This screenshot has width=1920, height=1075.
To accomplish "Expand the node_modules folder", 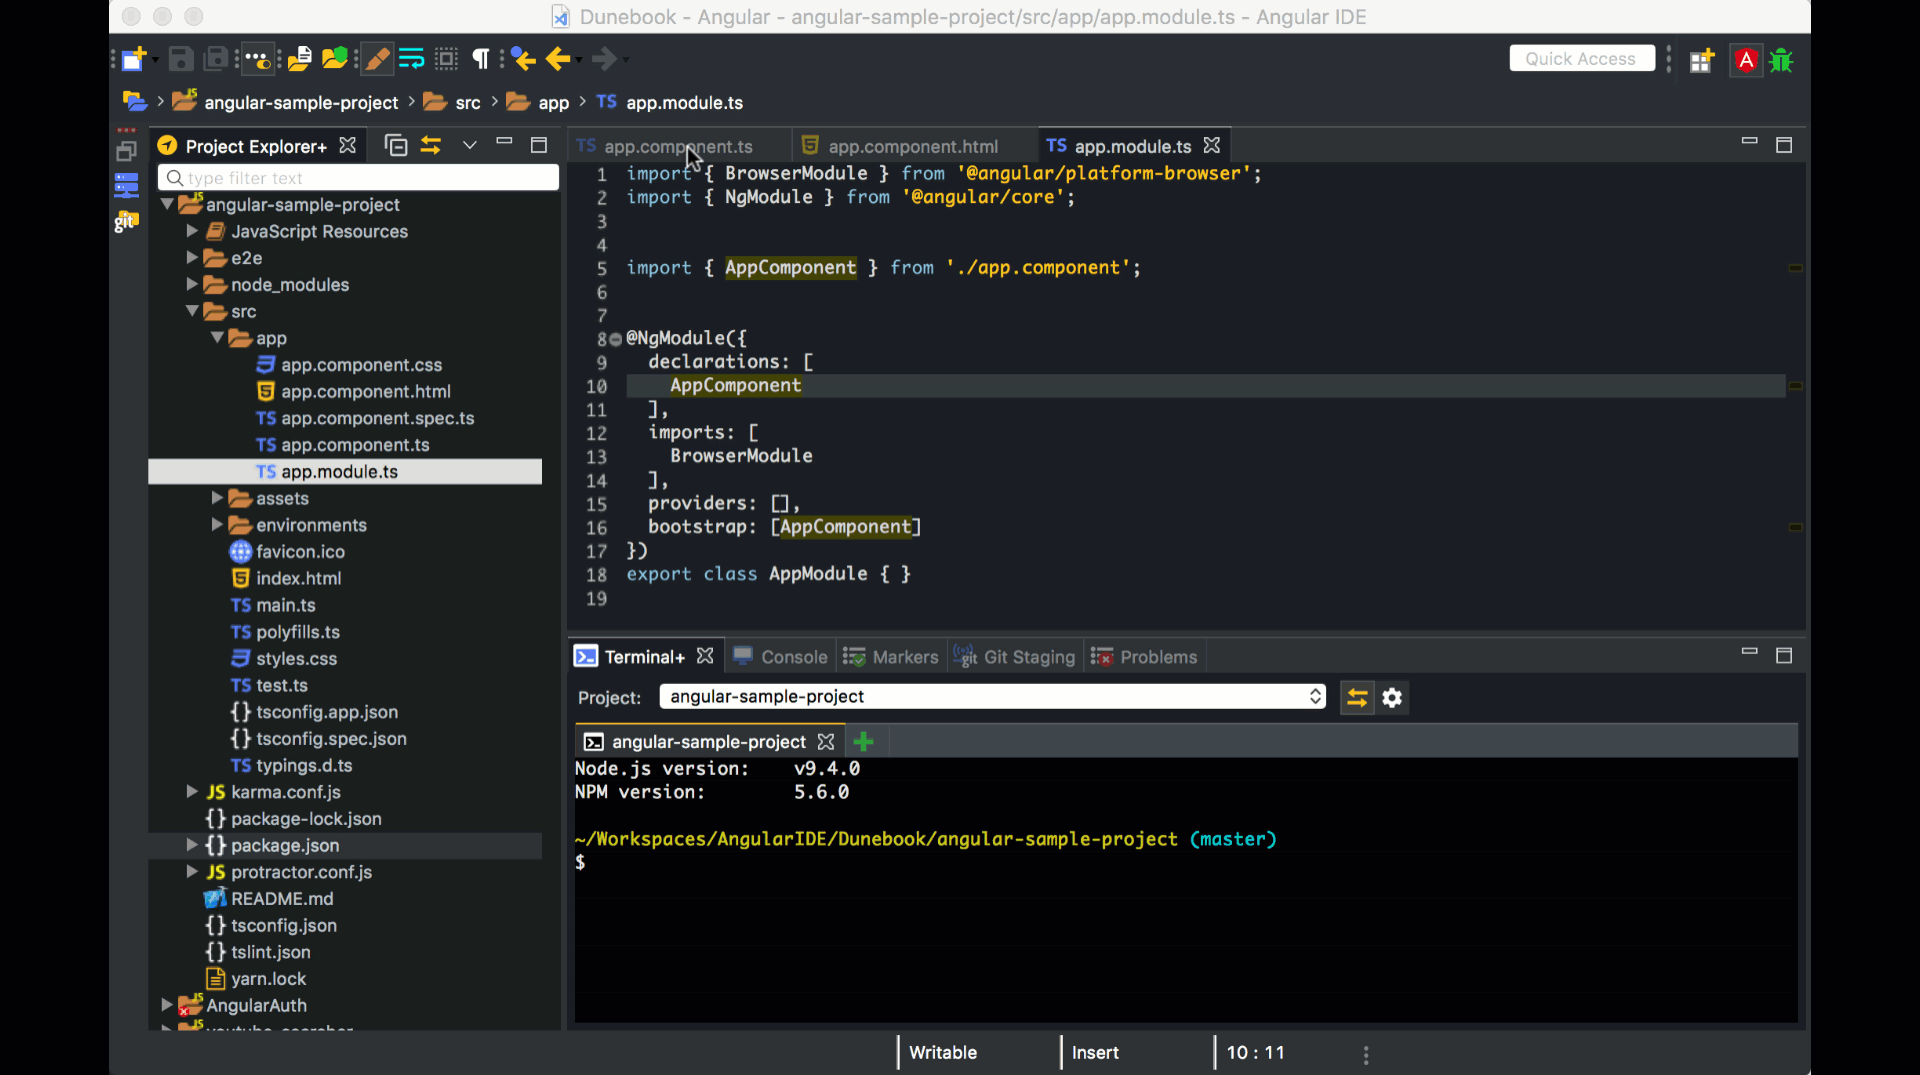I will point(192,285).
